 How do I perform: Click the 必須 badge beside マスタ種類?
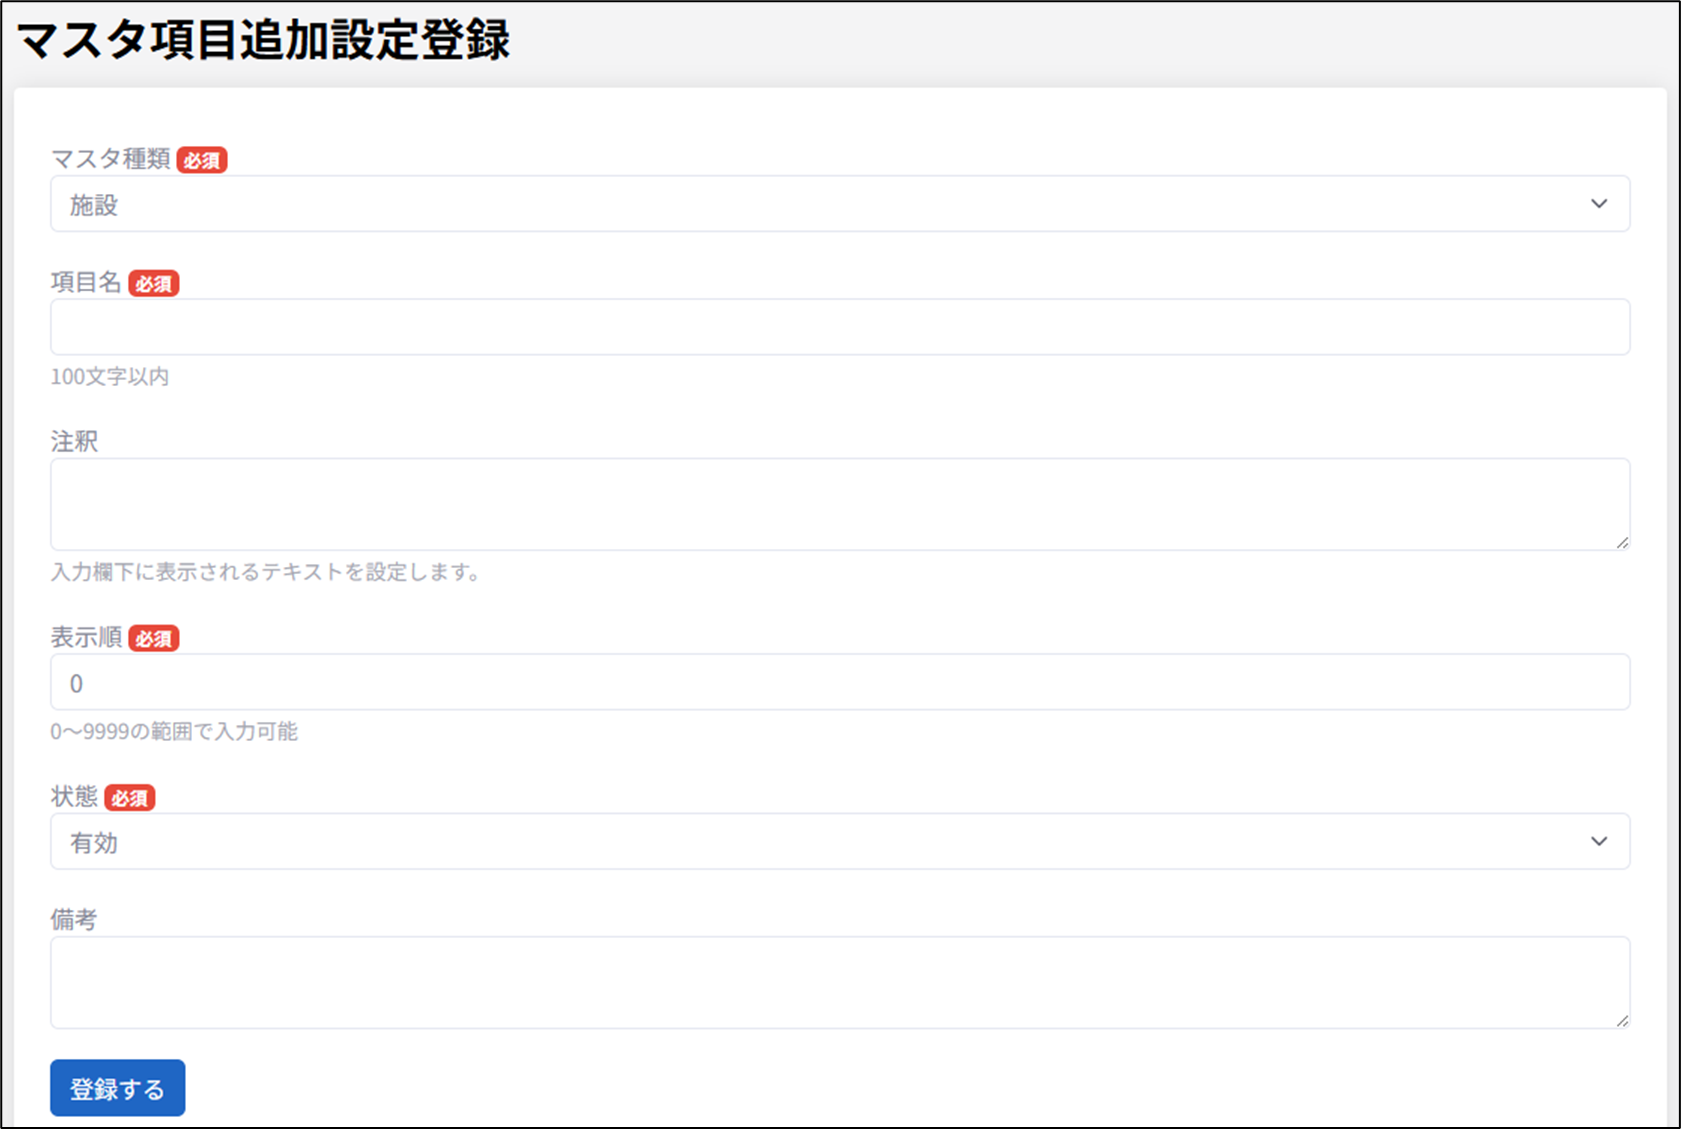tap(202, 160)
